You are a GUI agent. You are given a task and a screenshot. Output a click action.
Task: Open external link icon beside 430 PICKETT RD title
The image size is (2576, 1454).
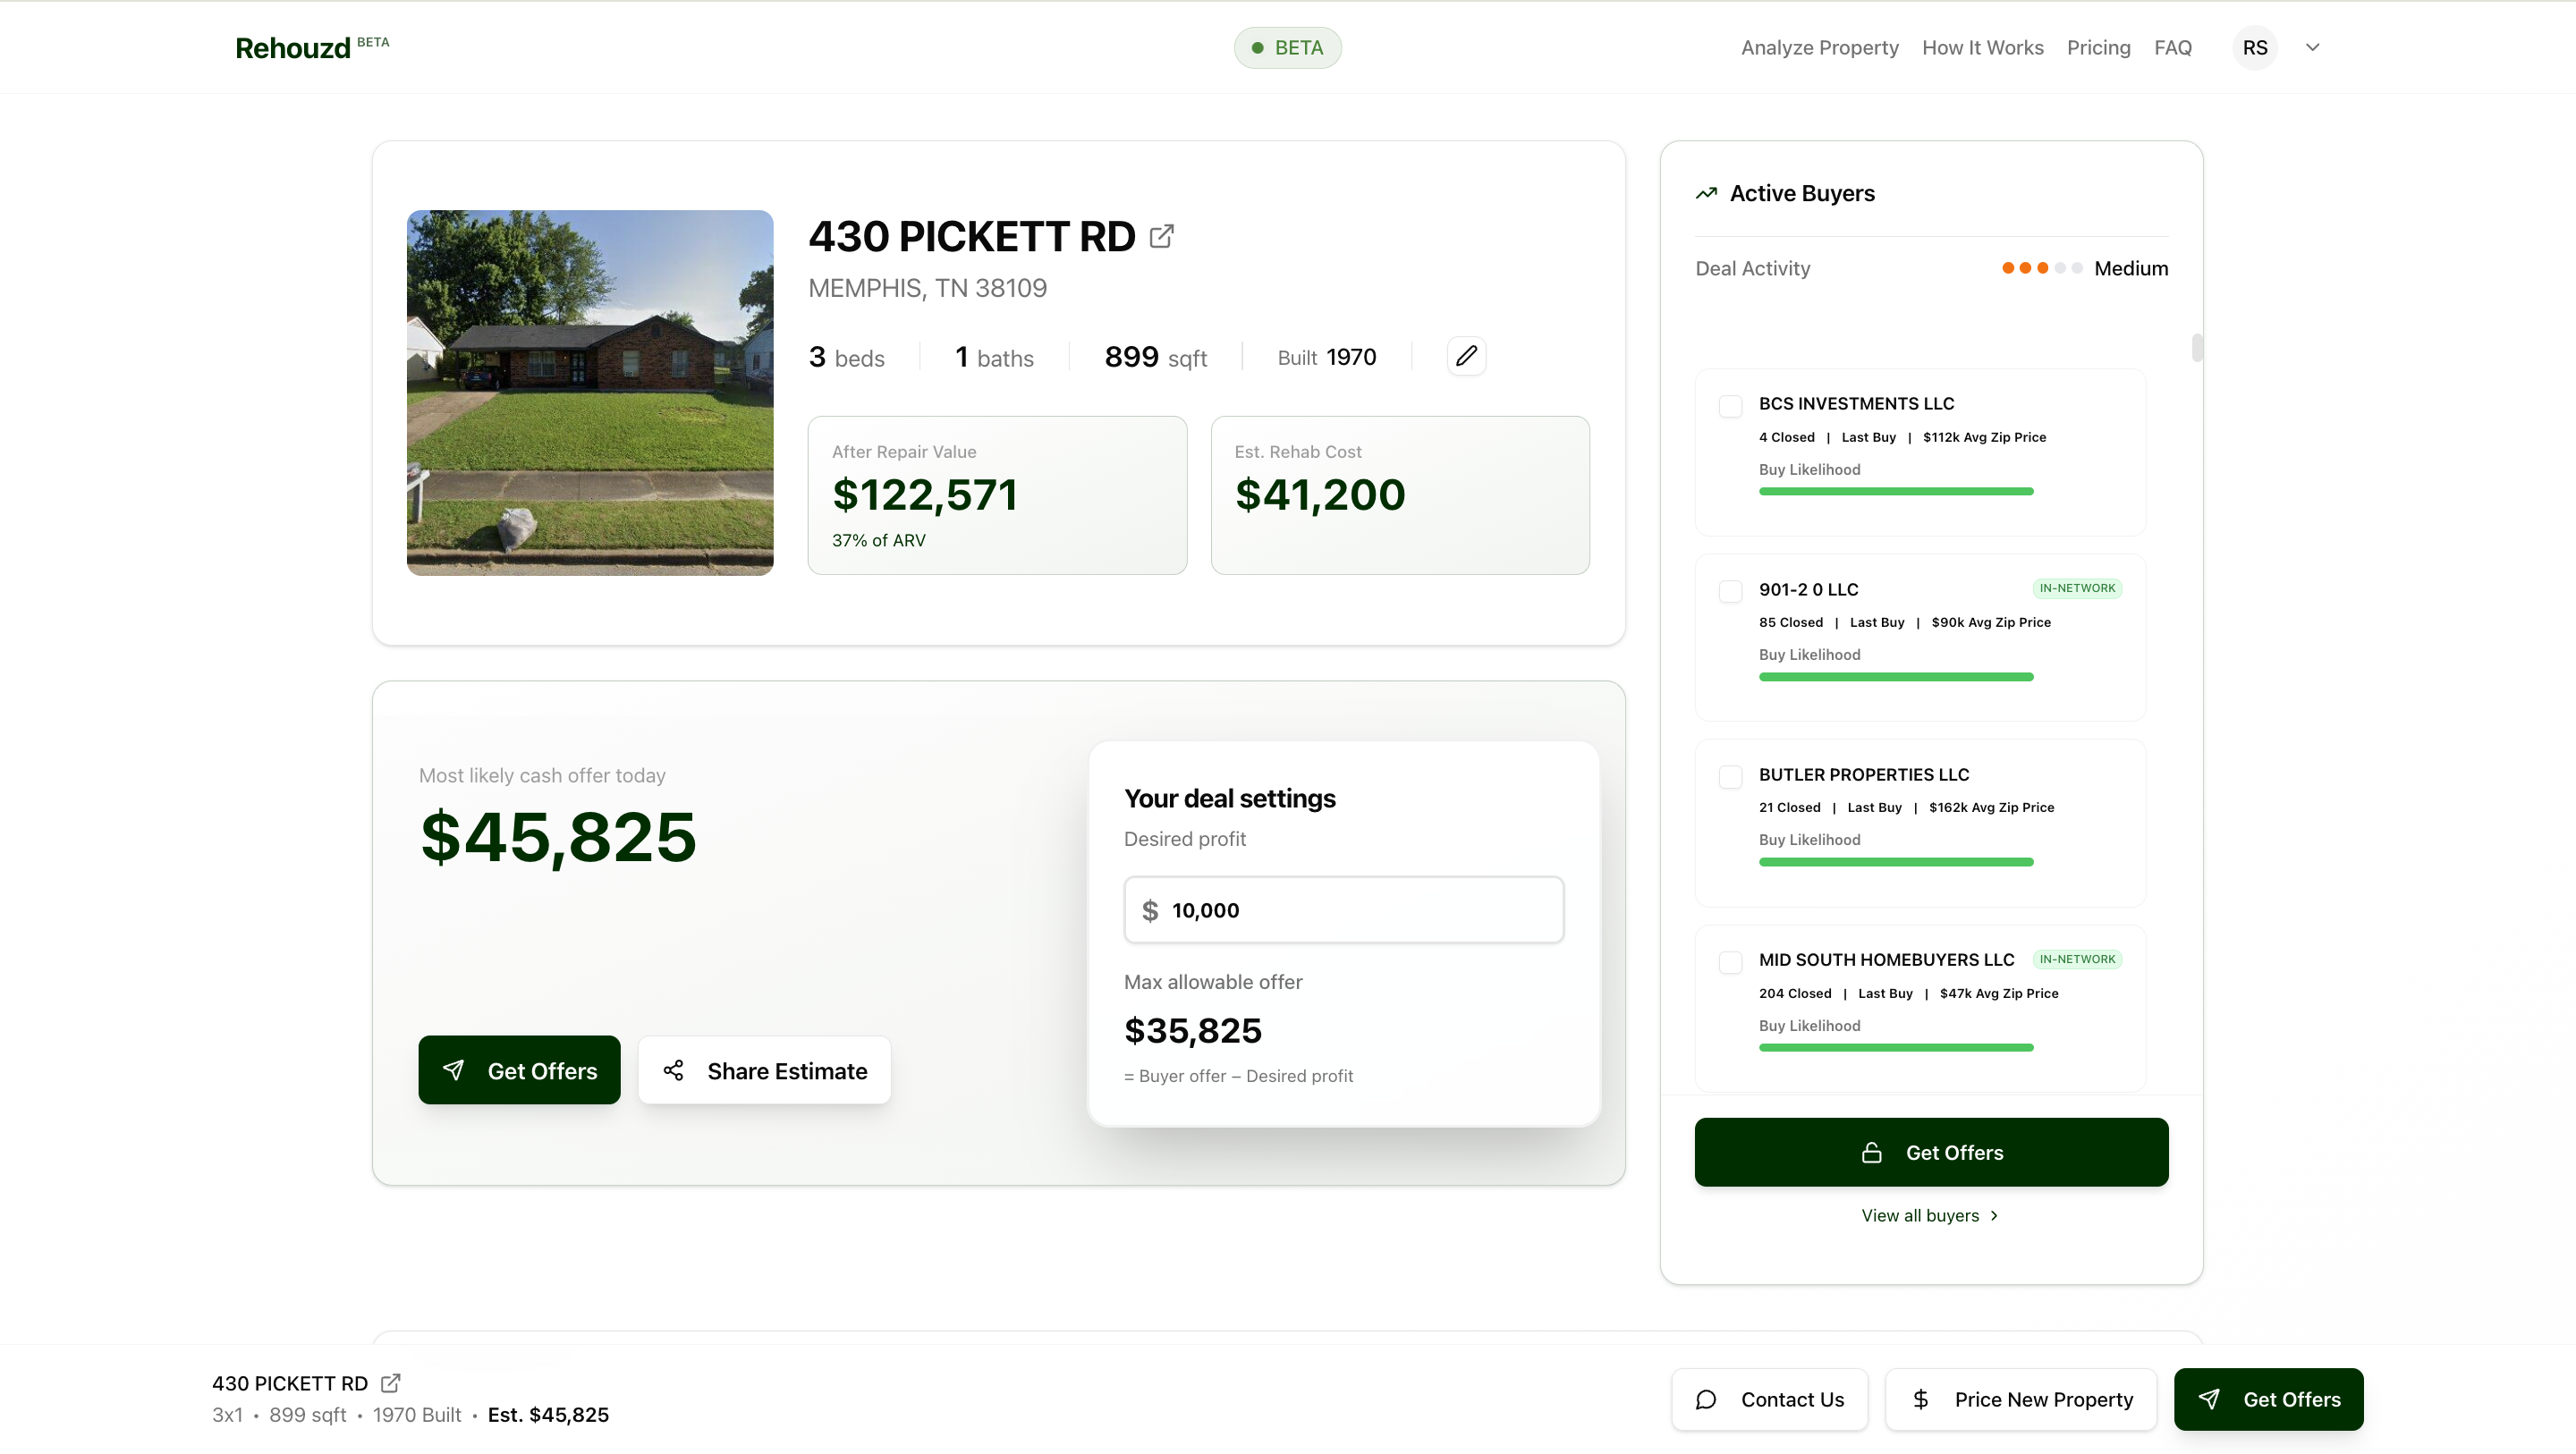point(1161,237)
